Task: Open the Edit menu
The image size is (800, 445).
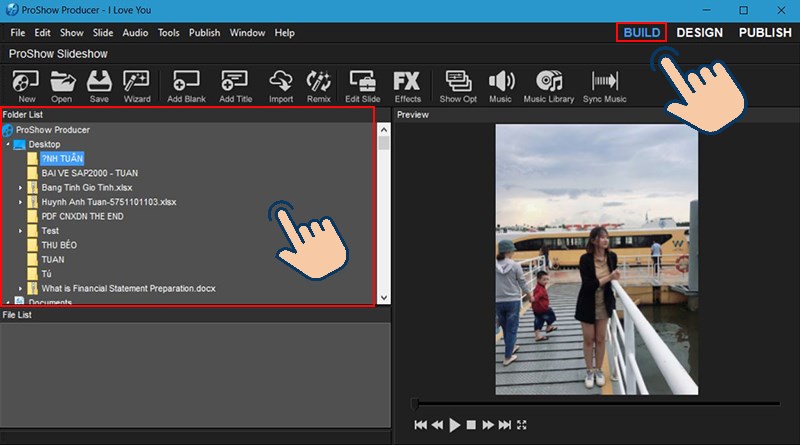Action: tap(42, 33)
